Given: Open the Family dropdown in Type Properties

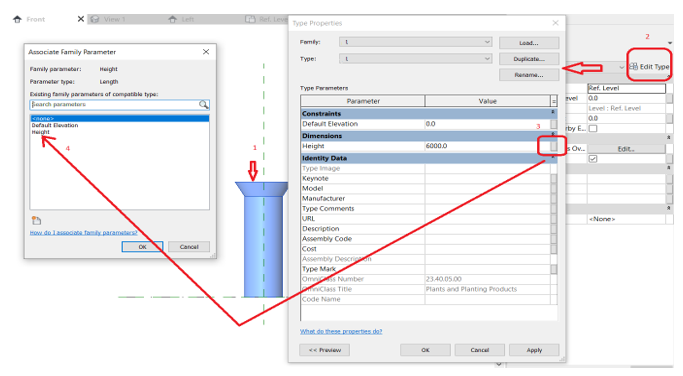Looking at the screenshot, I should [416, 42].
